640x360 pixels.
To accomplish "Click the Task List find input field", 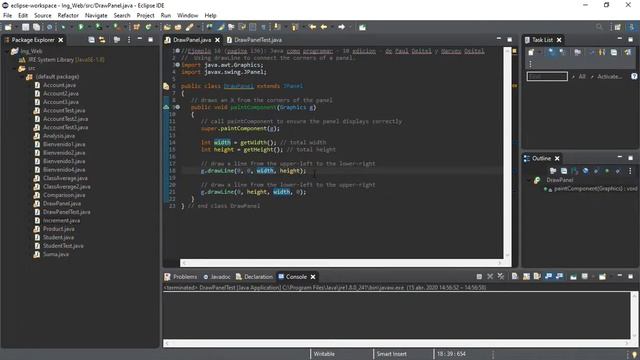I will point(547,76).
